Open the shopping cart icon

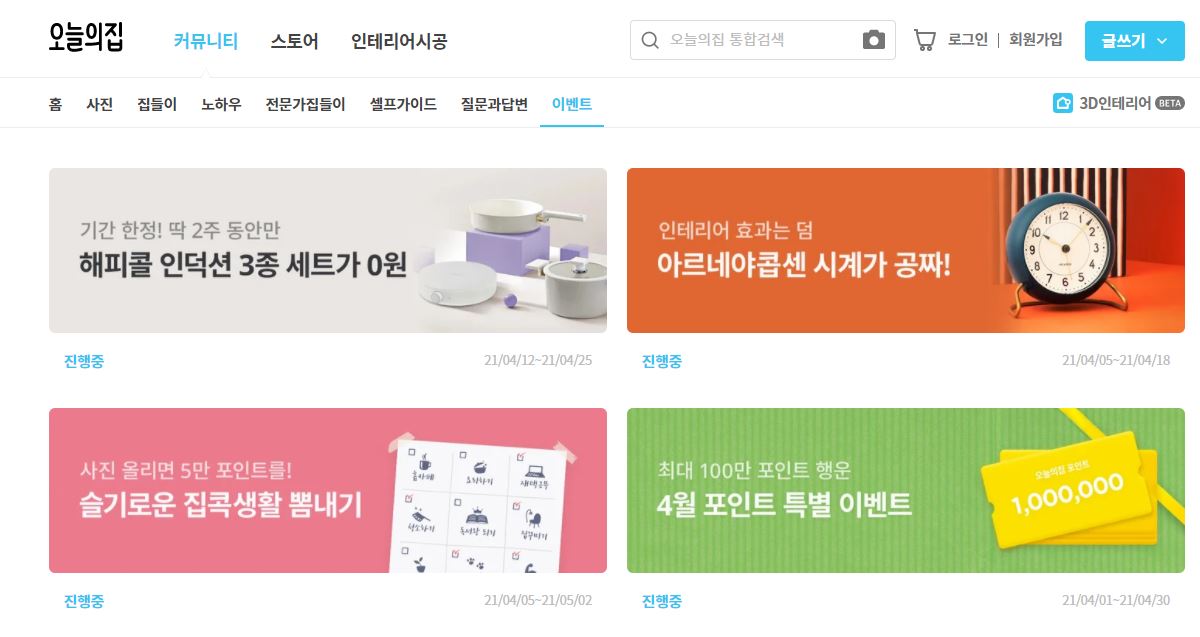(x=925, y=40)
